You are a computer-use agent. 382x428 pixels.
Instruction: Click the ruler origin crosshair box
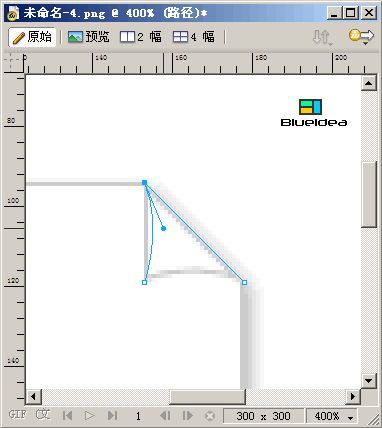point(14,62)
